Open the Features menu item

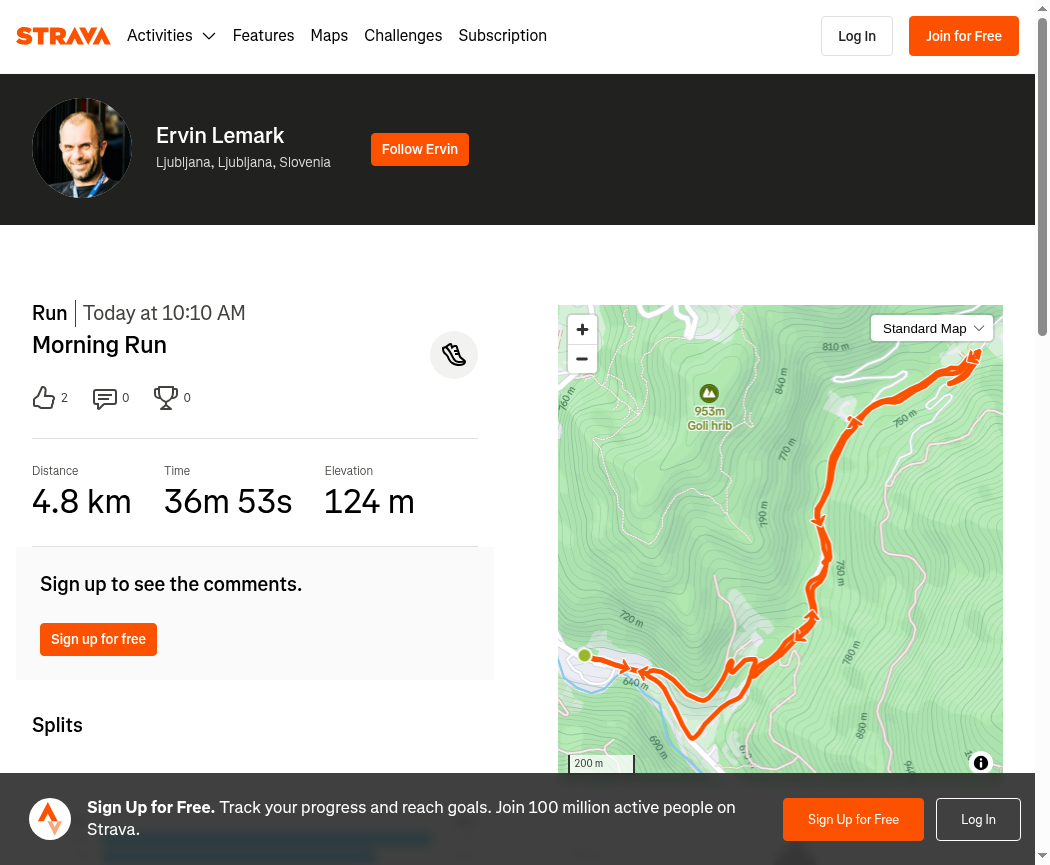click(x=263, y=35)
